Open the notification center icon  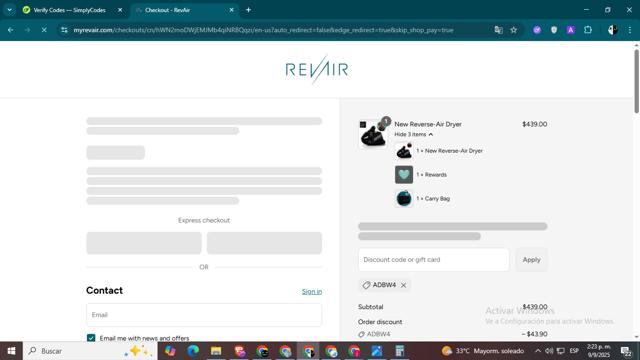click(626, 351)
